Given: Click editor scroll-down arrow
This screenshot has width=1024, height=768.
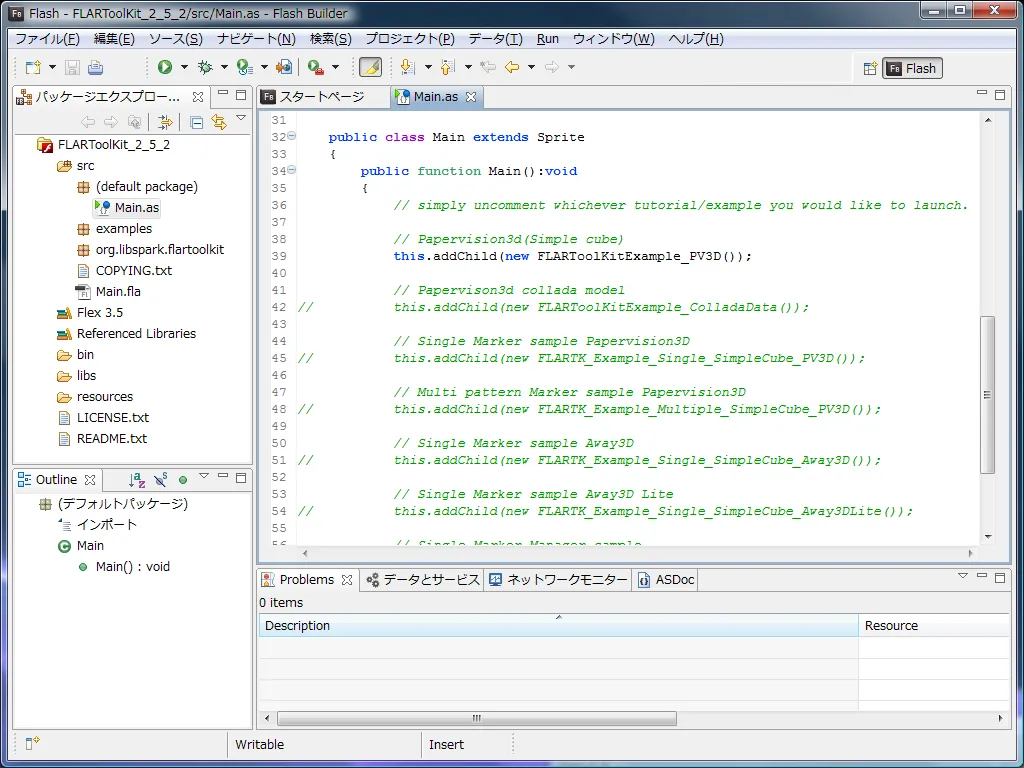Looking at the screenshot, I should click(x=987, y=537).
